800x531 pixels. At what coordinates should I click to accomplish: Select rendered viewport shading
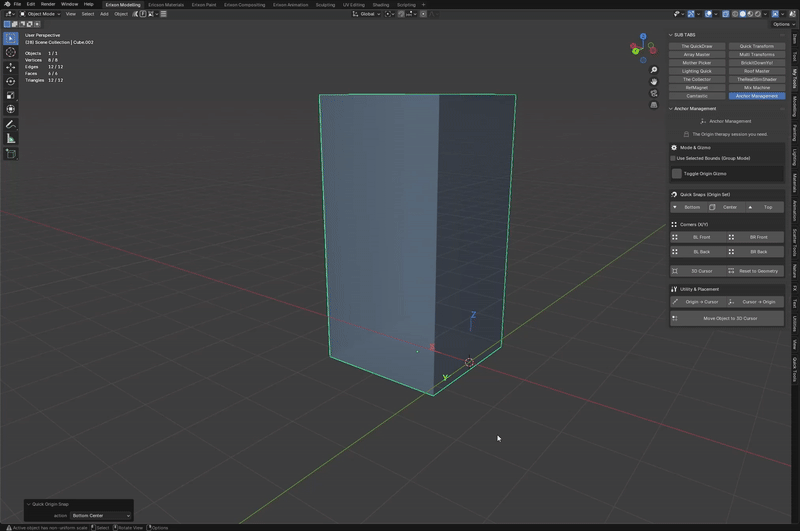coord(758,14)
